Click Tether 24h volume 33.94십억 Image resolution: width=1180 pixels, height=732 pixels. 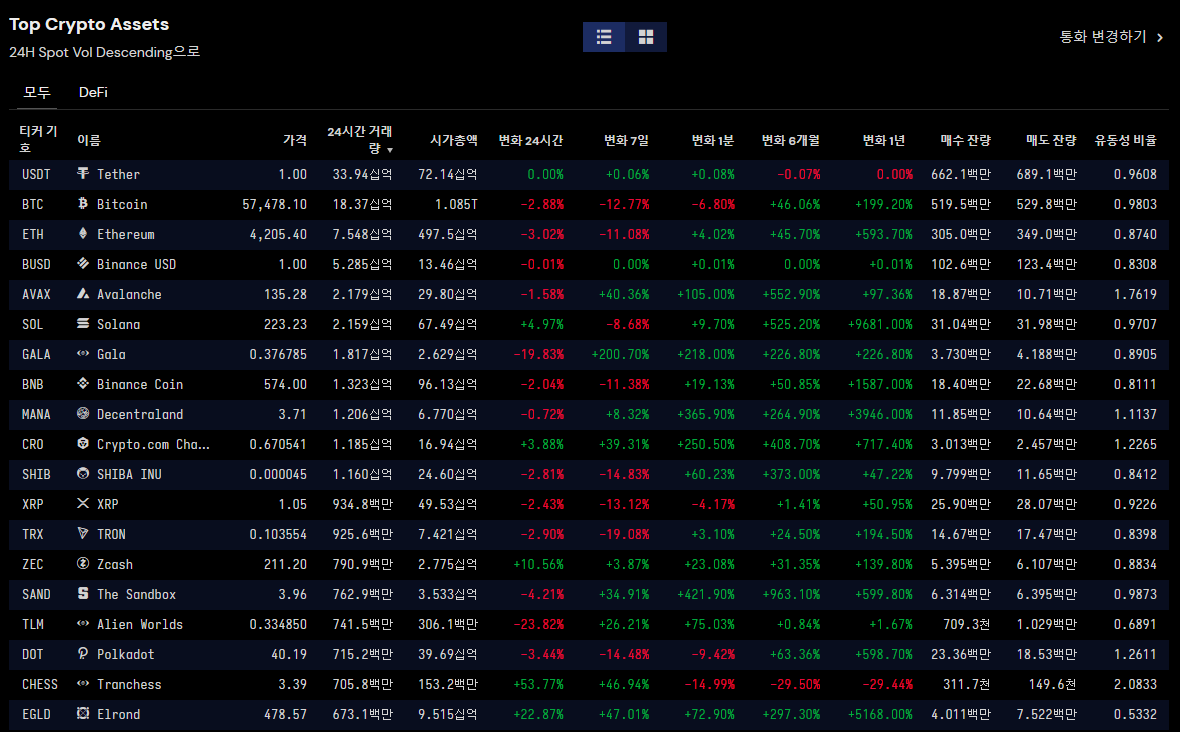point(362,175)
